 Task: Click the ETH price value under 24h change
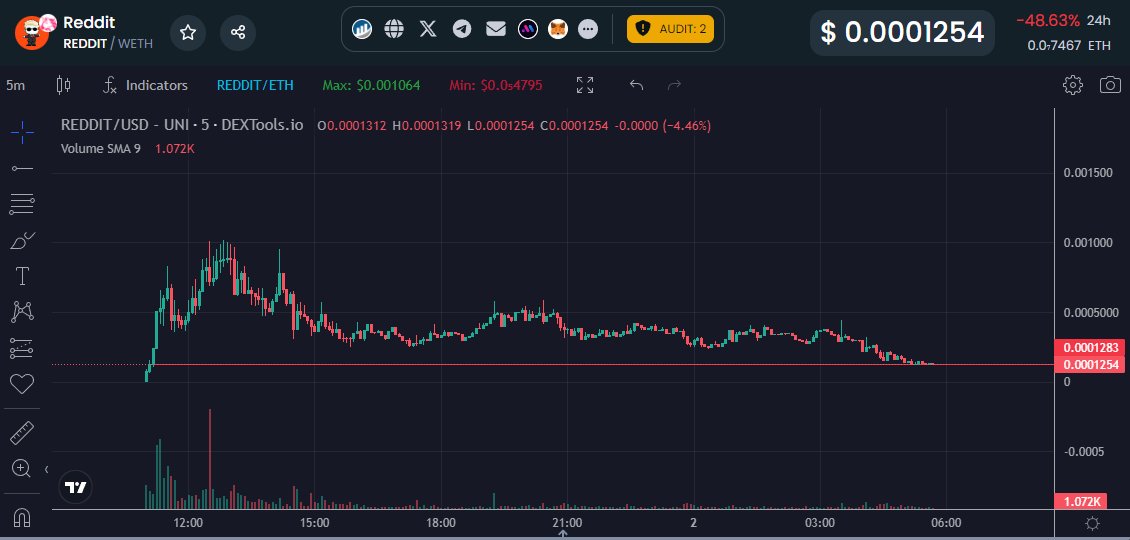pos(1069,45)
